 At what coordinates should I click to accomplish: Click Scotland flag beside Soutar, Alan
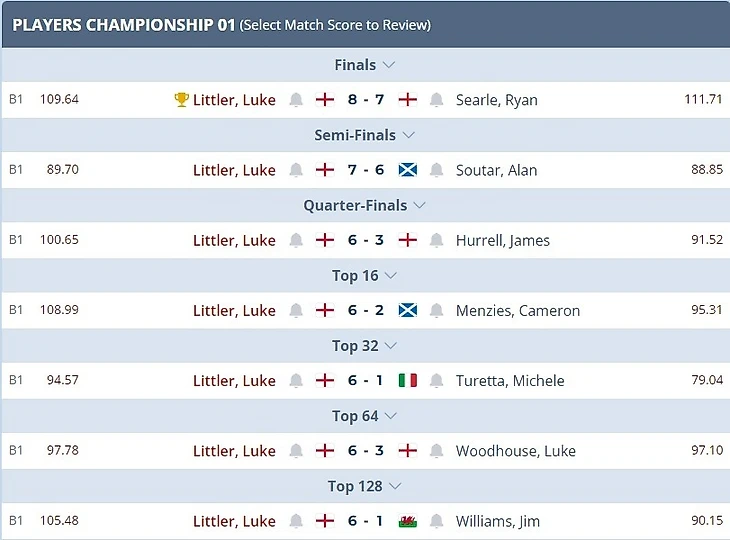[x=407, y=170]
